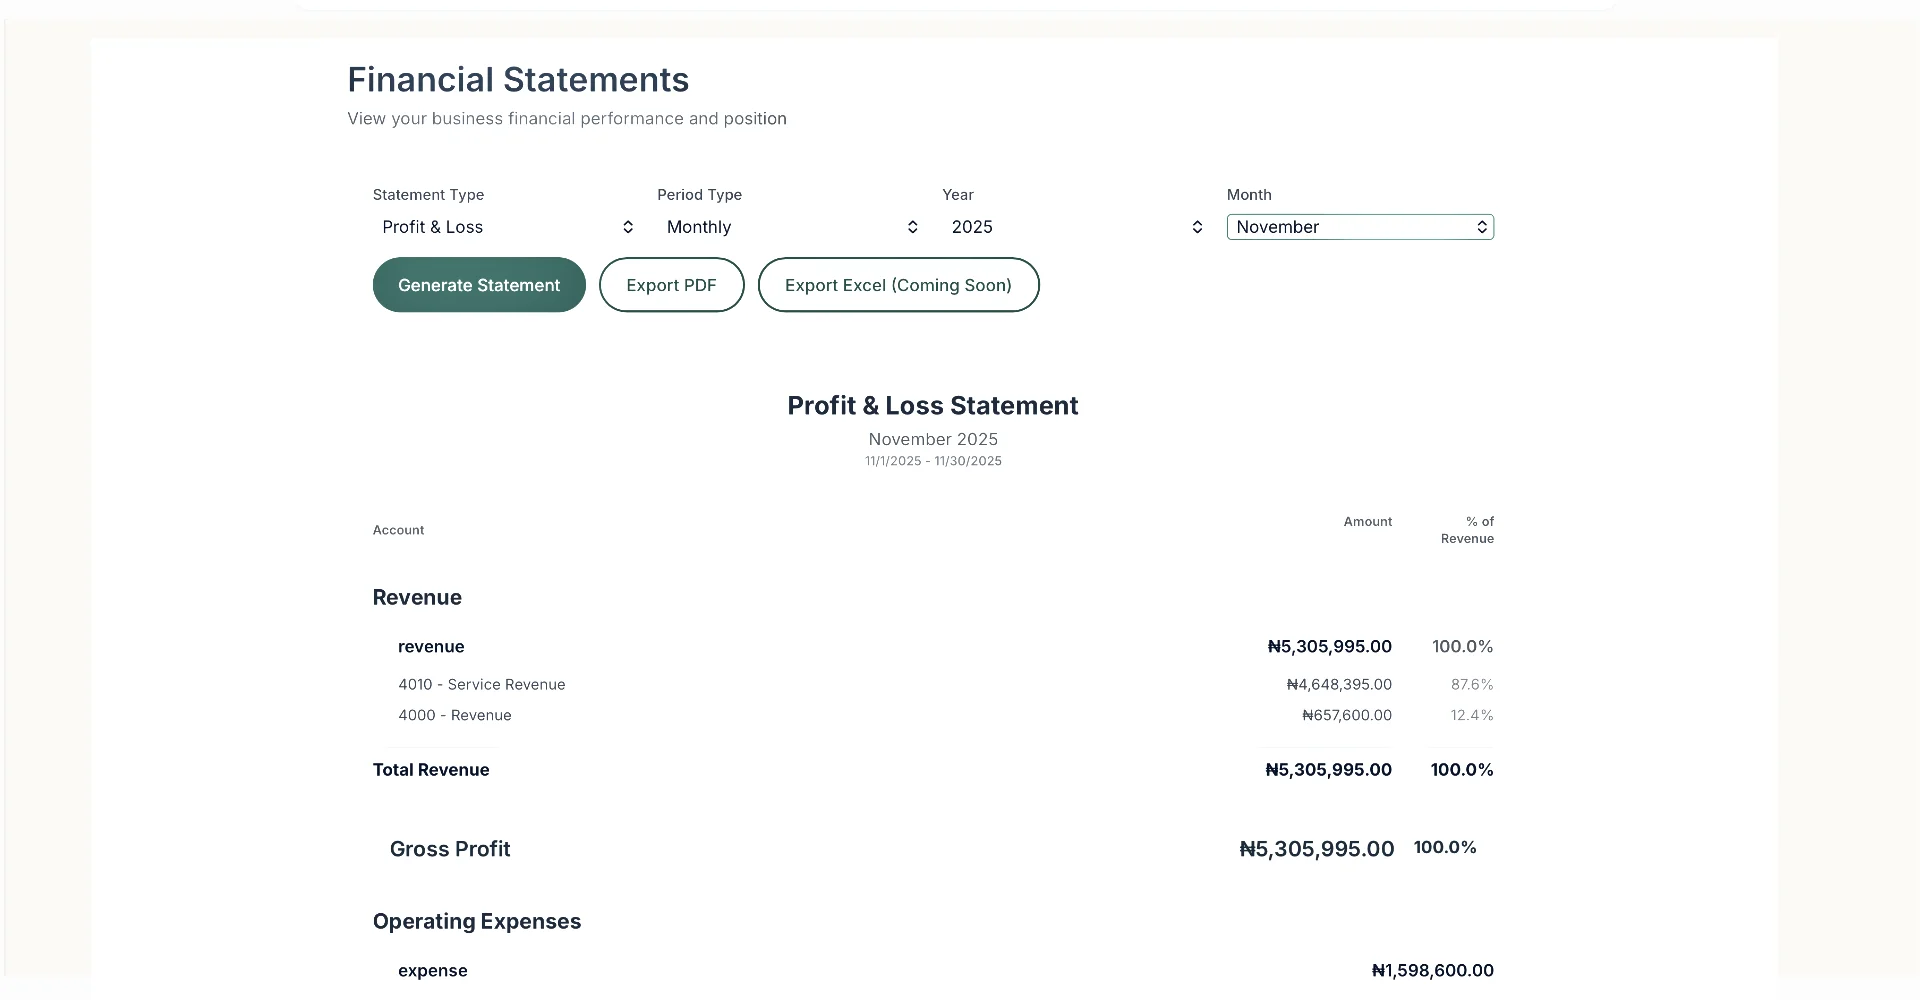
Task: Click the Profit & Loss Statement title
Action: 932,406
